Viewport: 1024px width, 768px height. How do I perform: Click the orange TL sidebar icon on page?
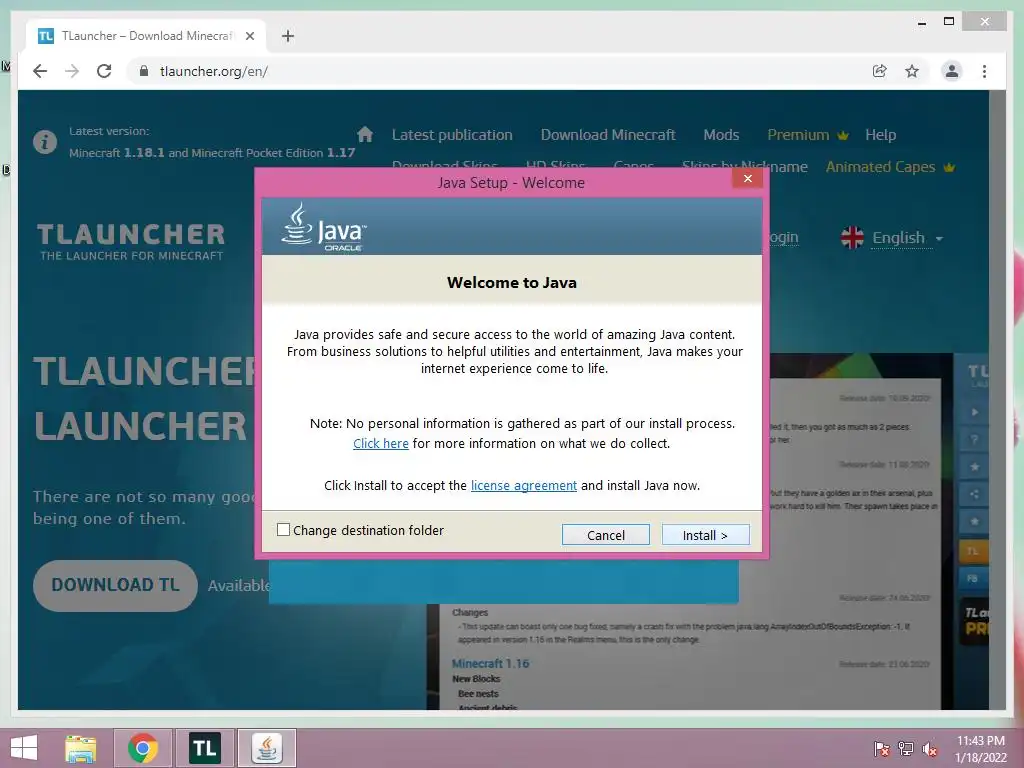coord(972,551)
